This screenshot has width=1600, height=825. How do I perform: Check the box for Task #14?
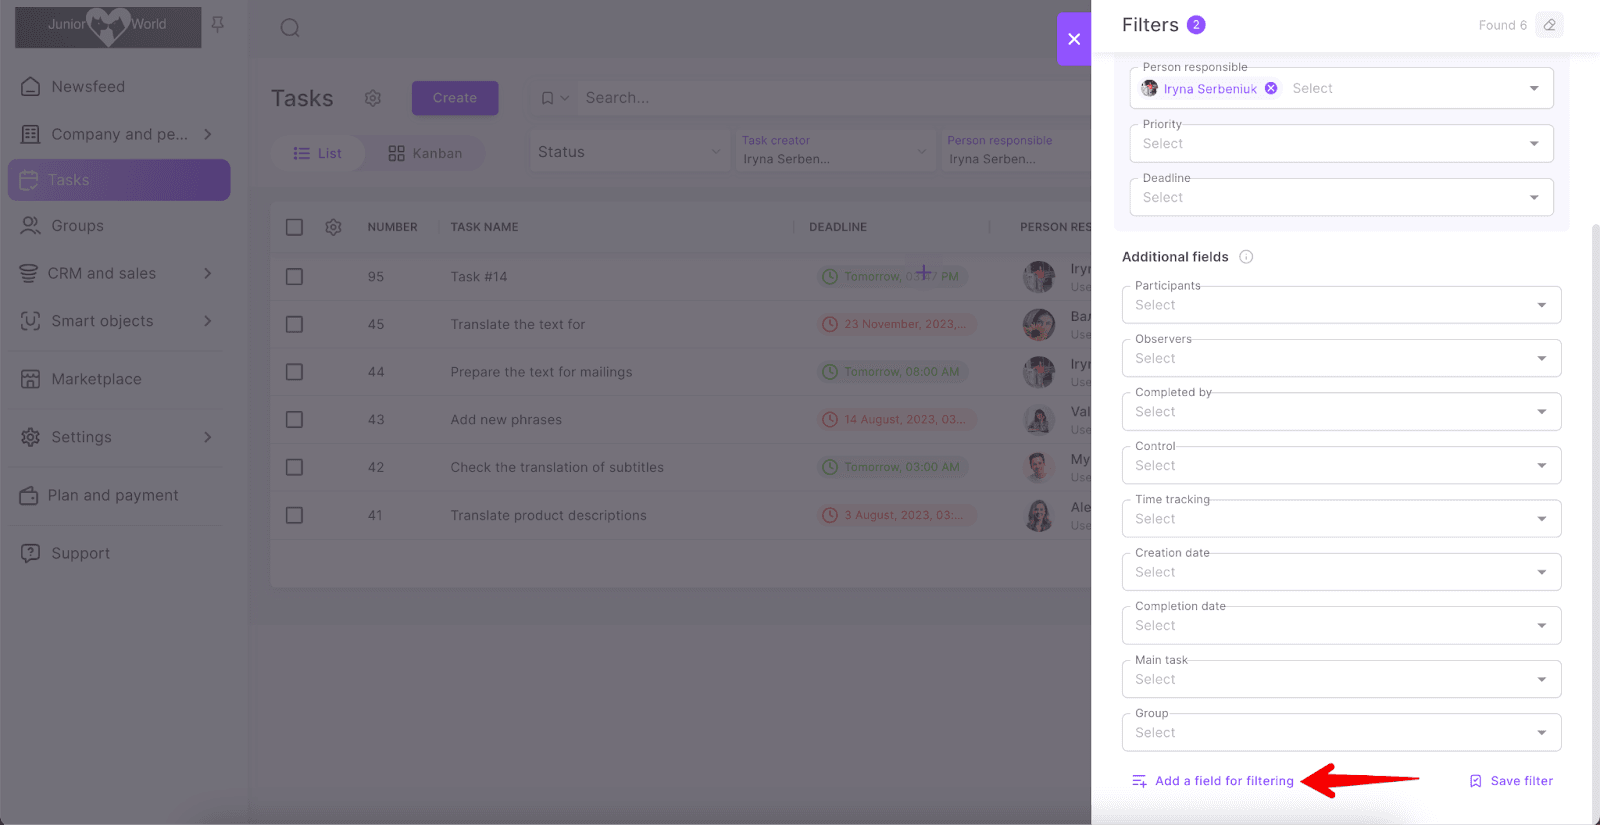pos(294,276)
